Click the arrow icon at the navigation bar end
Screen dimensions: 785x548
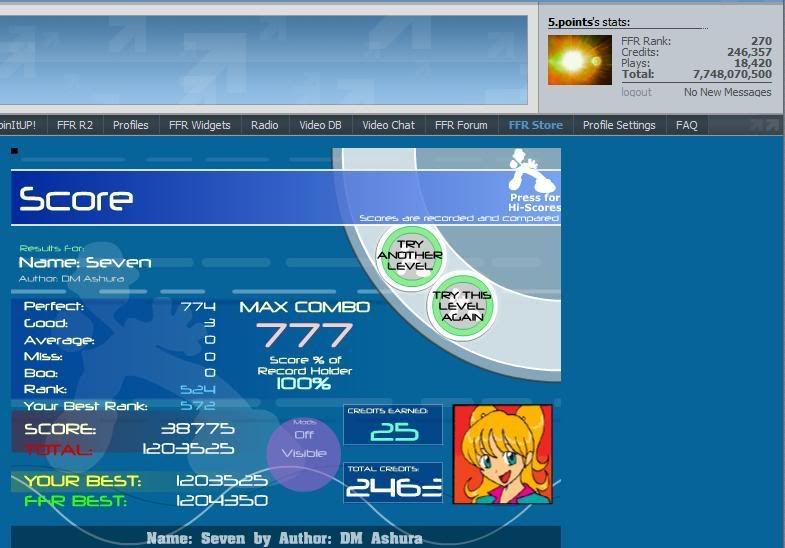pyautogui.click(x=763, y=125)
